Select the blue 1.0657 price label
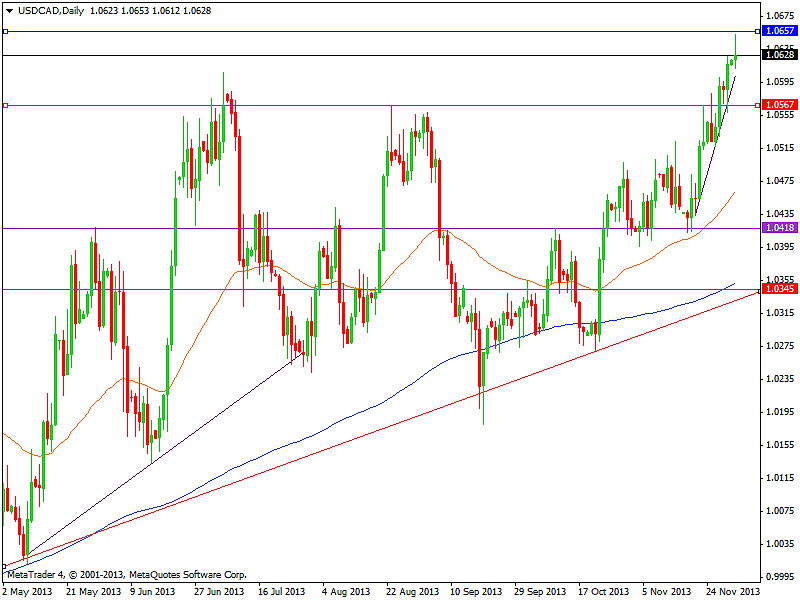Viewport: 800px width, 600px height. [779, 31]
